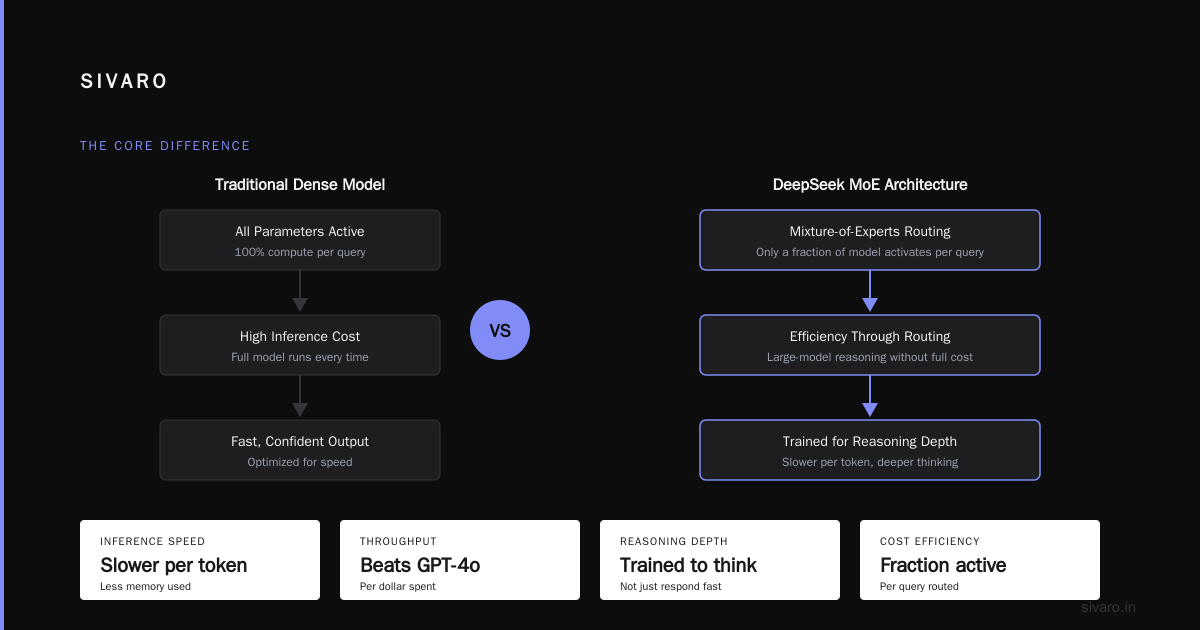Click 'Trained to think' headline
This screenshot has height=630, width=1200.
[x=688, y=565]
